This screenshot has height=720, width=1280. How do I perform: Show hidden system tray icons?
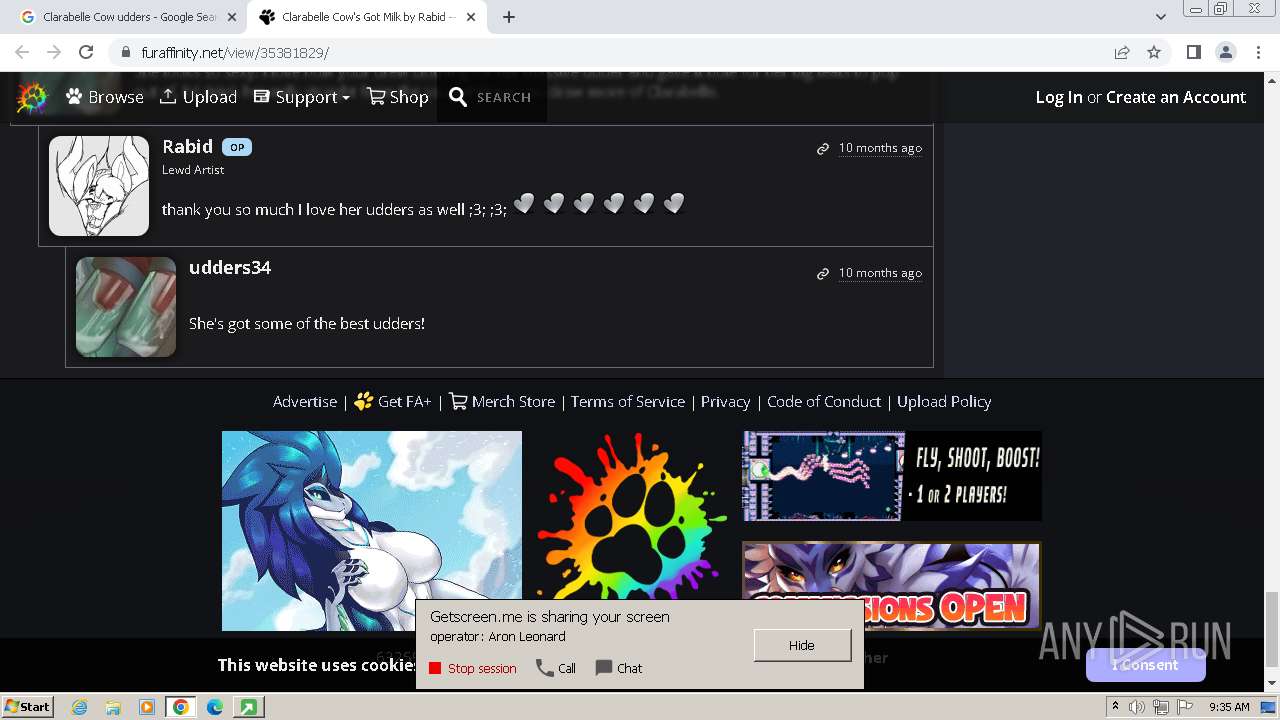tap(1116, 707)
